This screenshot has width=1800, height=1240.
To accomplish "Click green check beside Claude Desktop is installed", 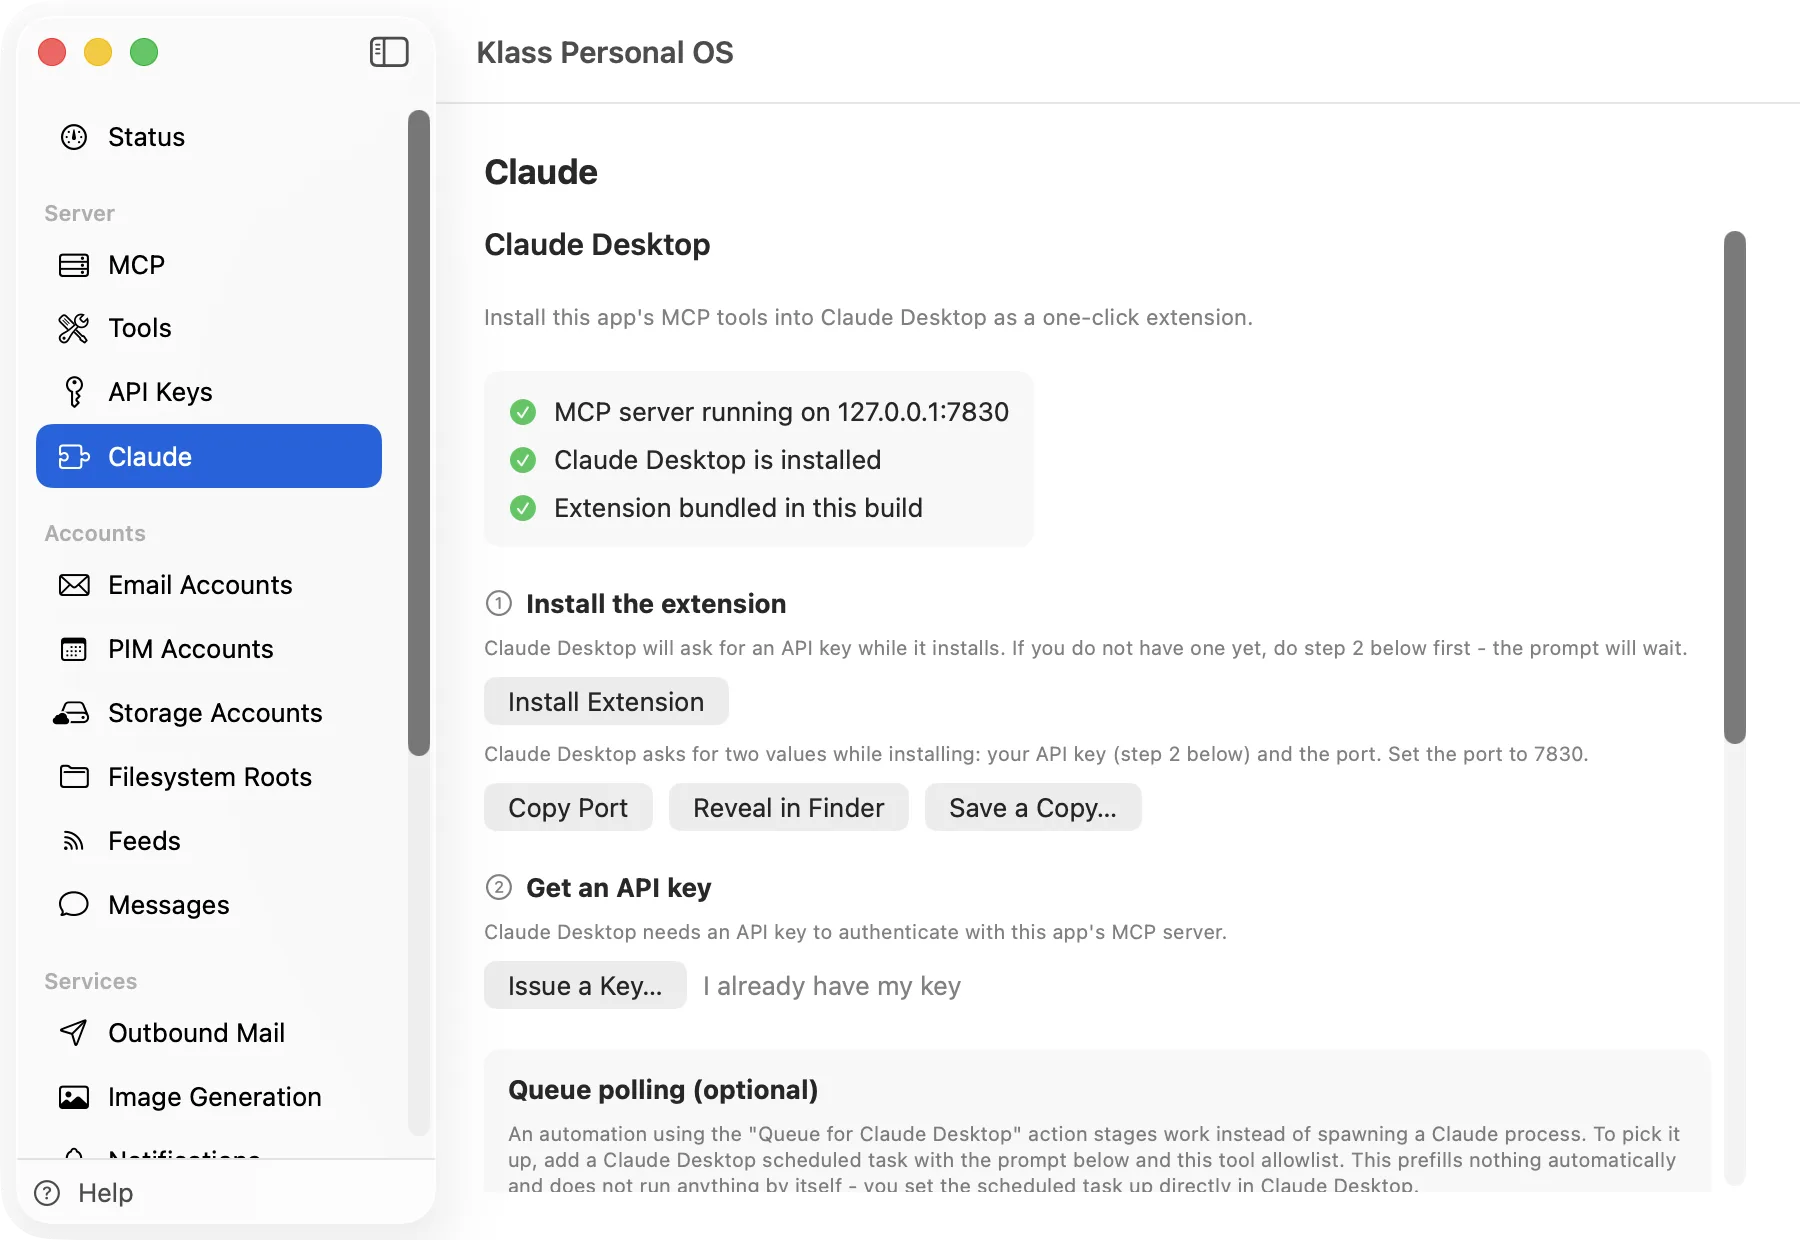I will (523, 460).
